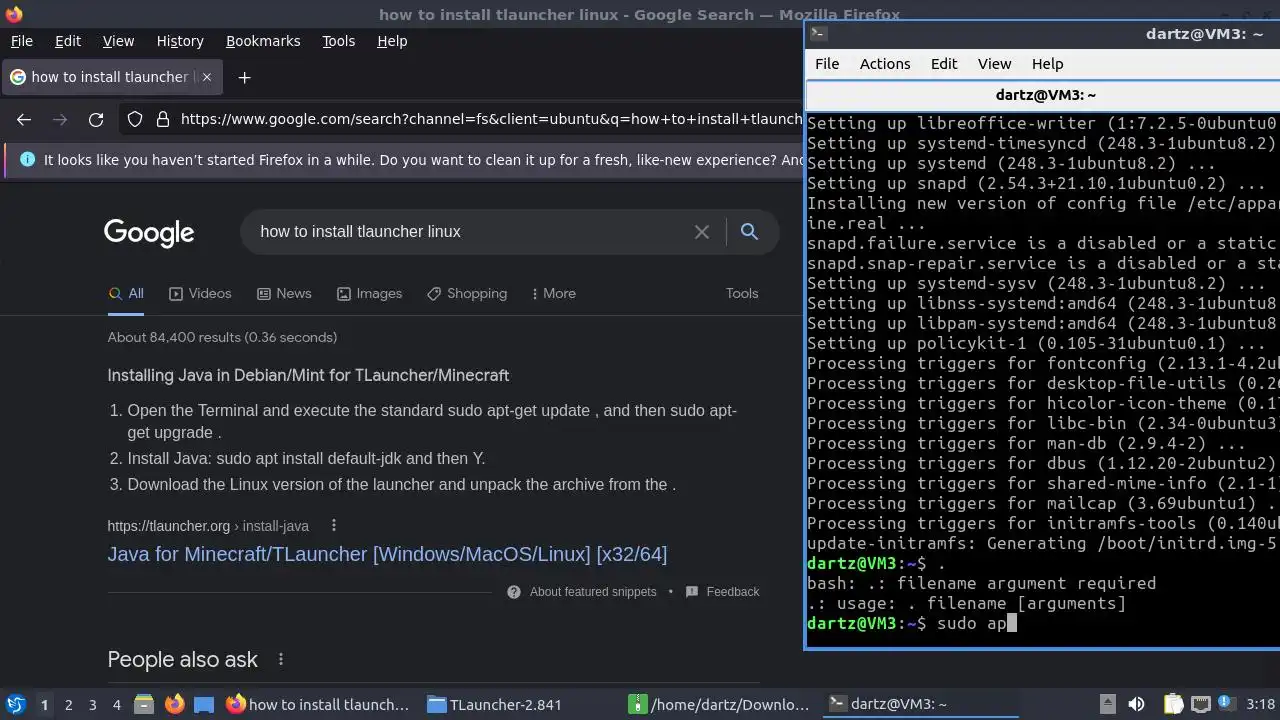Click the Firefox logo in the title bar
Viewport: 1280px width, 720px height.
point(14,14)
